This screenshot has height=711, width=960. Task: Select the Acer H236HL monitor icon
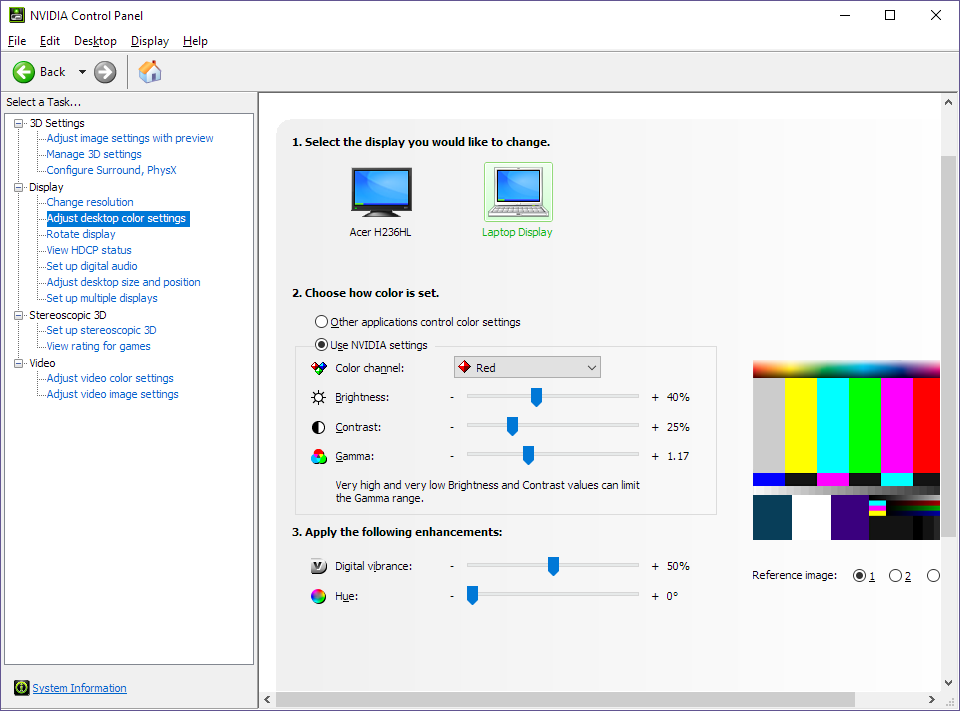pos(381,192)
